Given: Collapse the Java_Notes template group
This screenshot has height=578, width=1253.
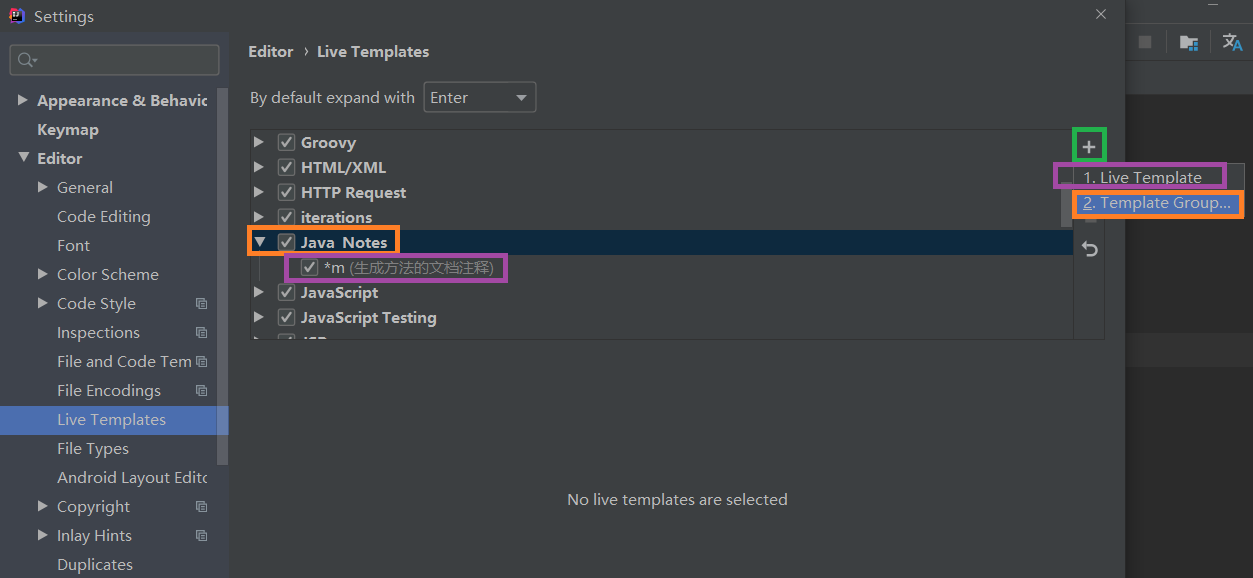Looking at the screenshot, I should pyautogui.click(x=259, y=241).
